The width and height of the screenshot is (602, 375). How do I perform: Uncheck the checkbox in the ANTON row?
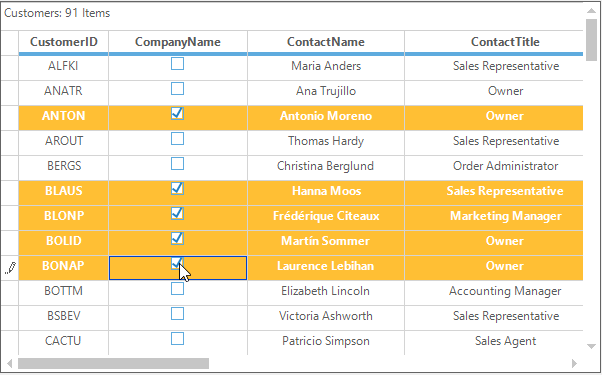tap(177, 114)
